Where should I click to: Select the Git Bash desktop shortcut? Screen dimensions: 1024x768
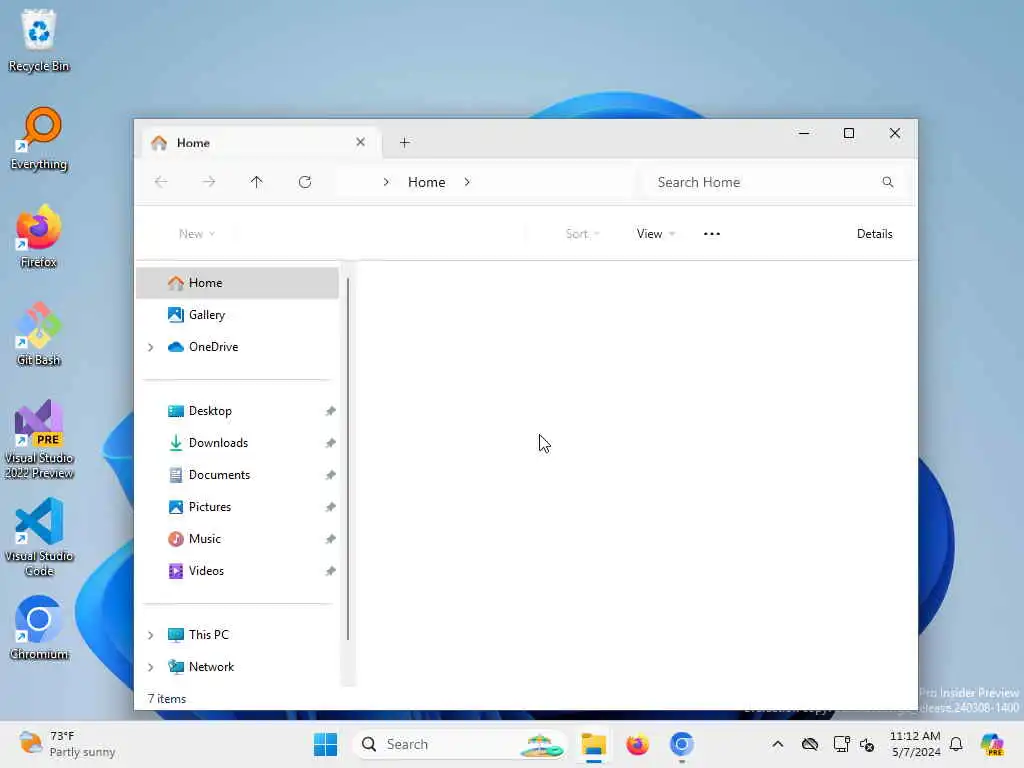[39, 334]
